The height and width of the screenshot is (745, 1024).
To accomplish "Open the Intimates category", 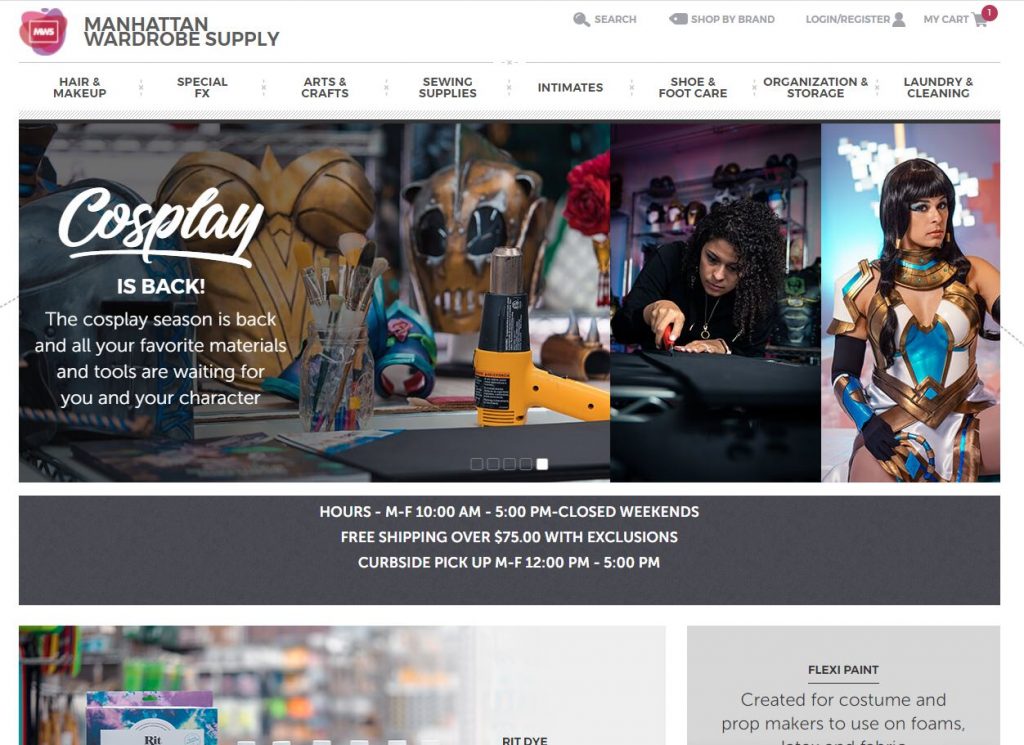I will pos(570,87).
